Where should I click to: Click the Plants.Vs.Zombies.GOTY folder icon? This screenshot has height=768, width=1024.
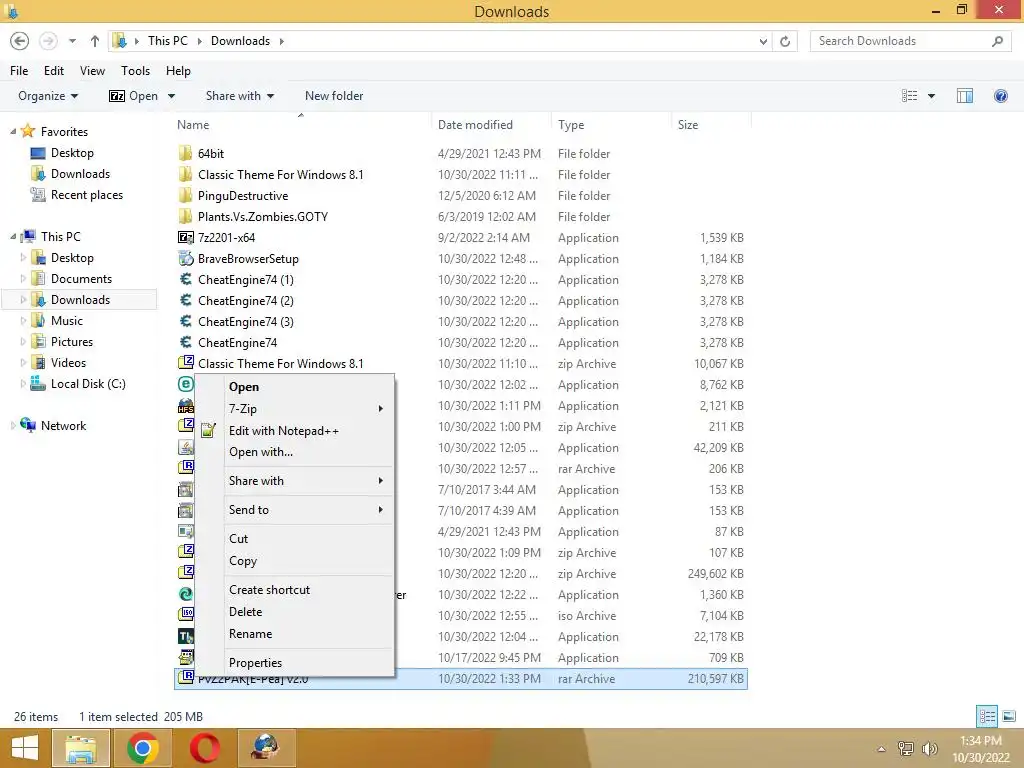[x=185, y=216]
